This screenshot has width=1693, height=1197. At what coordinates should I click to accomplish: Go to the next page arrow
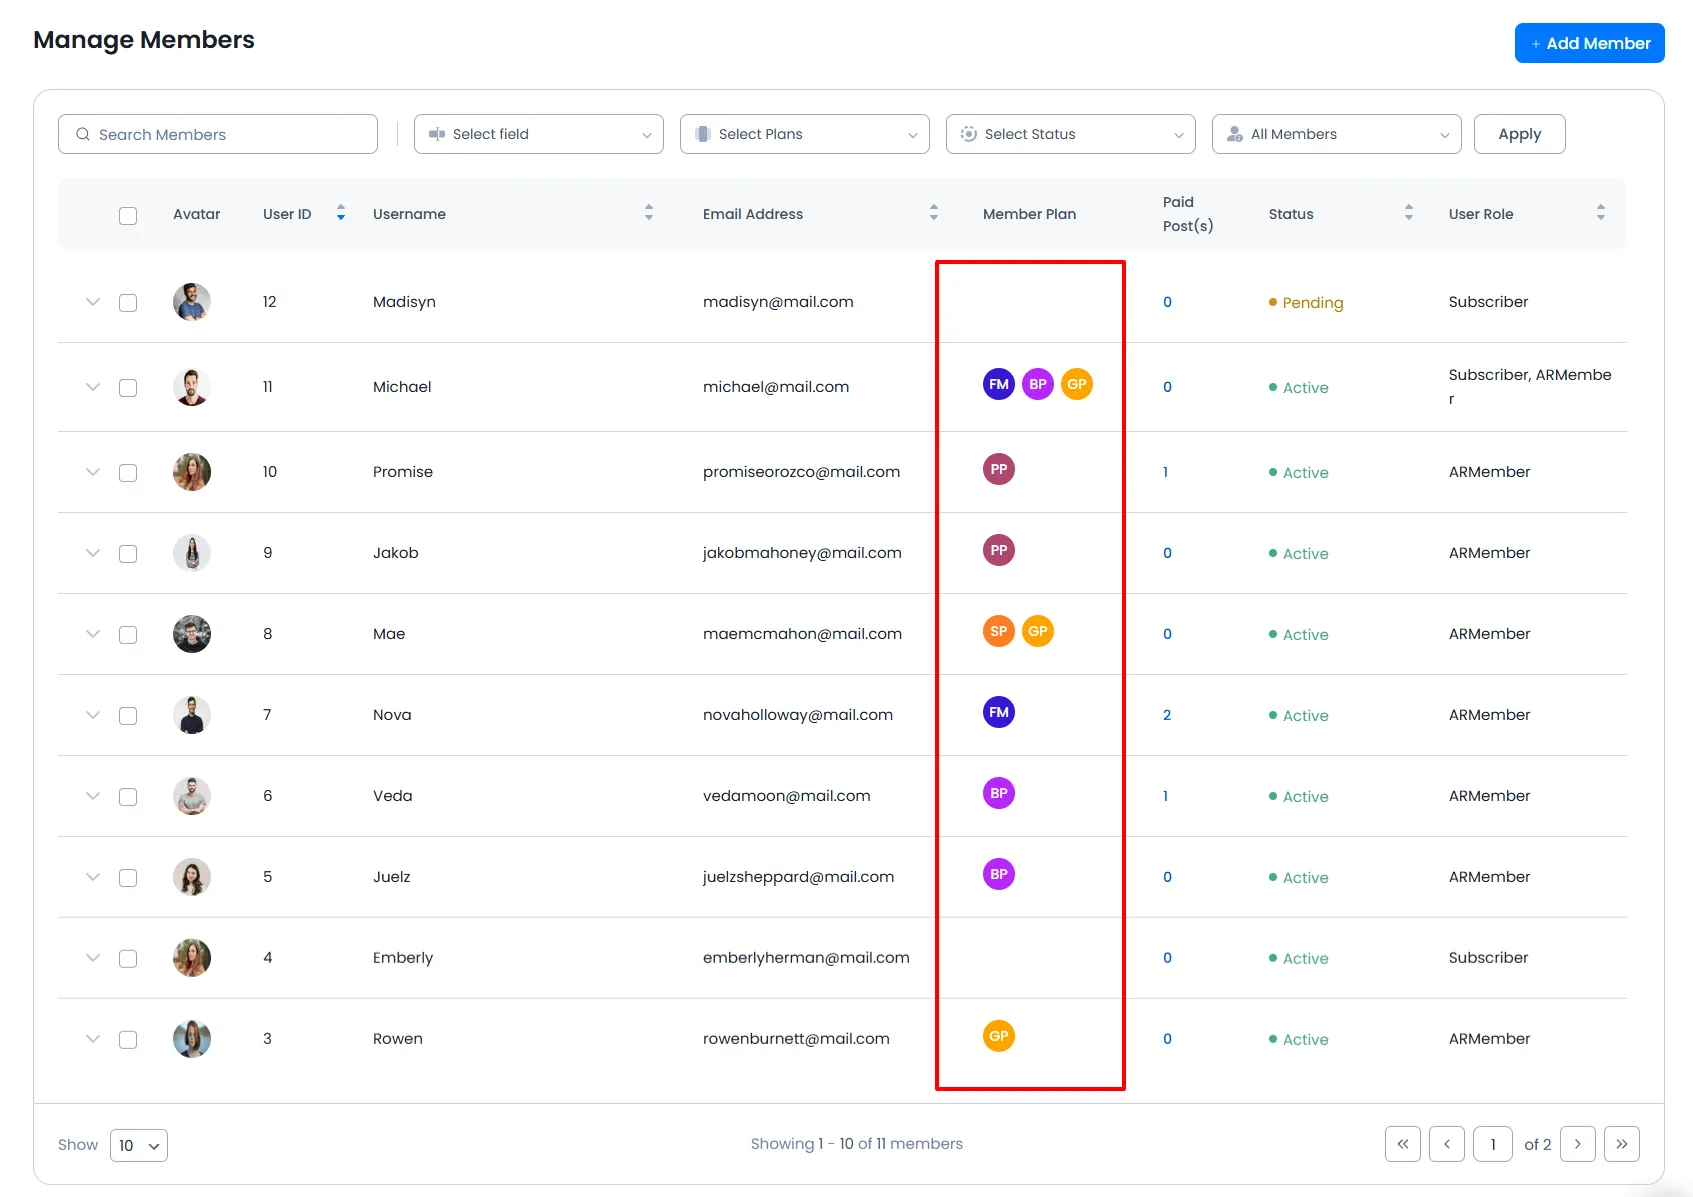point(1577,1144)
